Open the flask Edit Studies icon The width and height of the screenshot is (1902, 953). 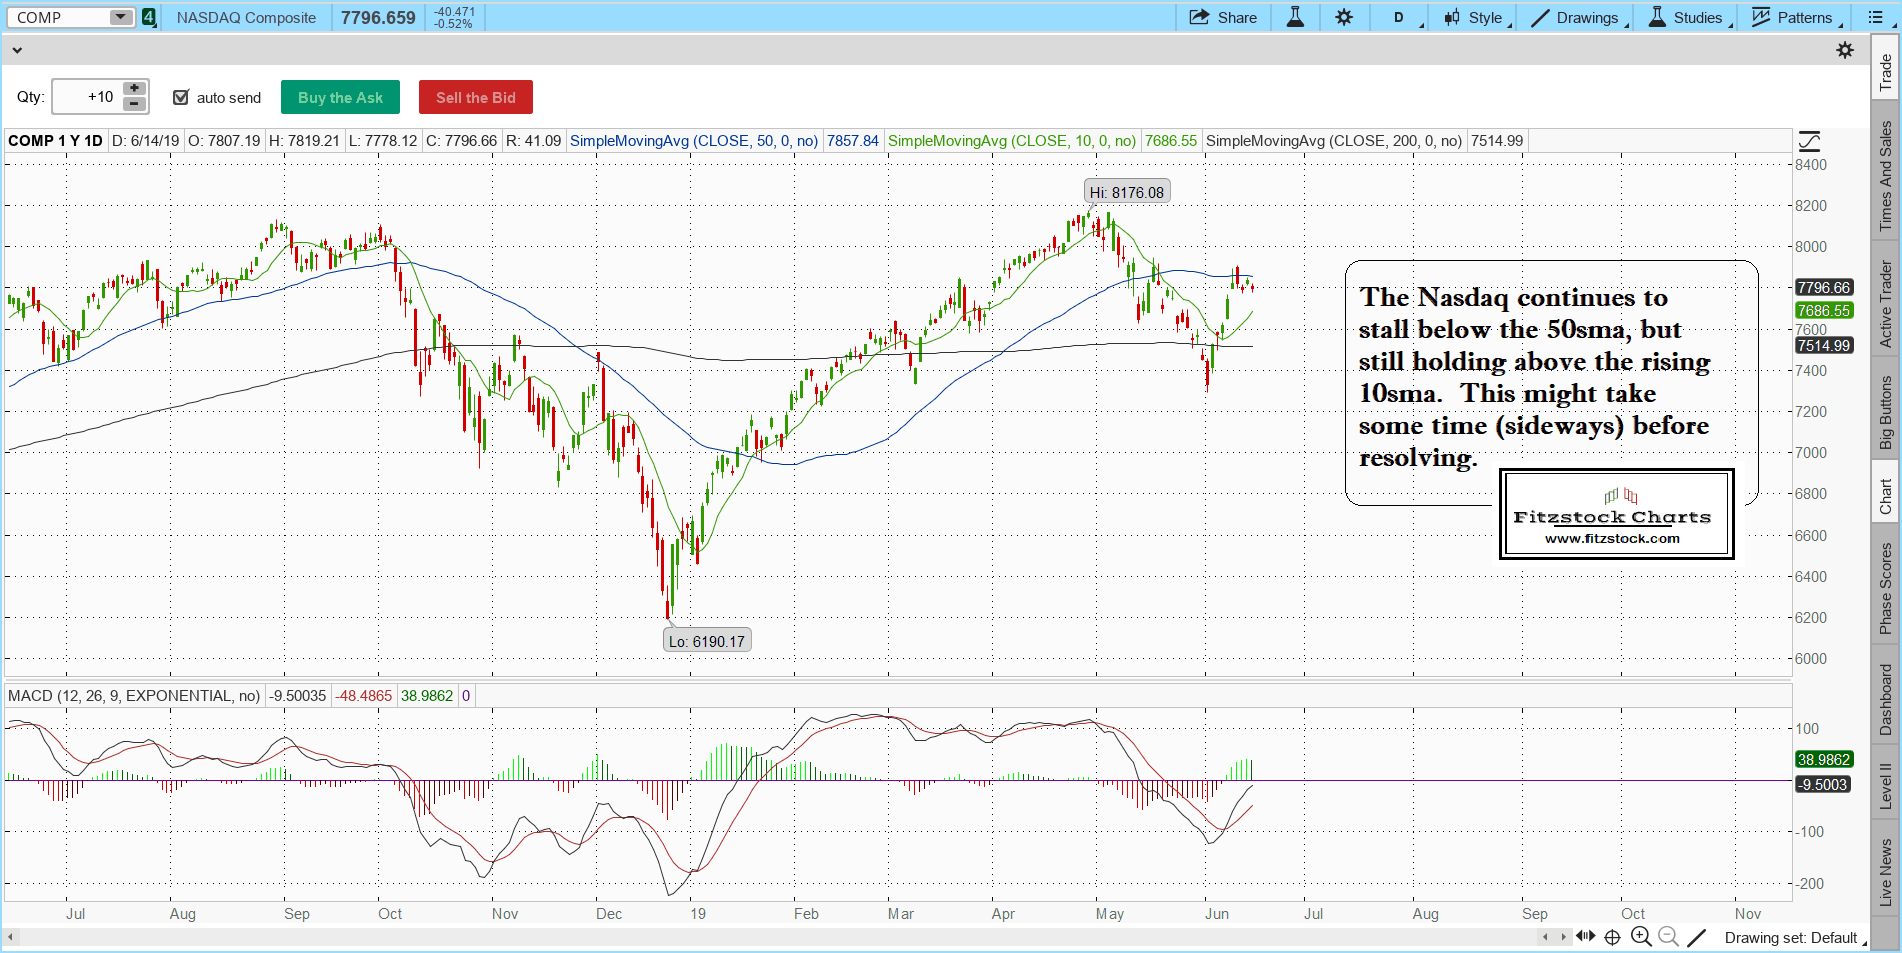(x=1295, y=17)
